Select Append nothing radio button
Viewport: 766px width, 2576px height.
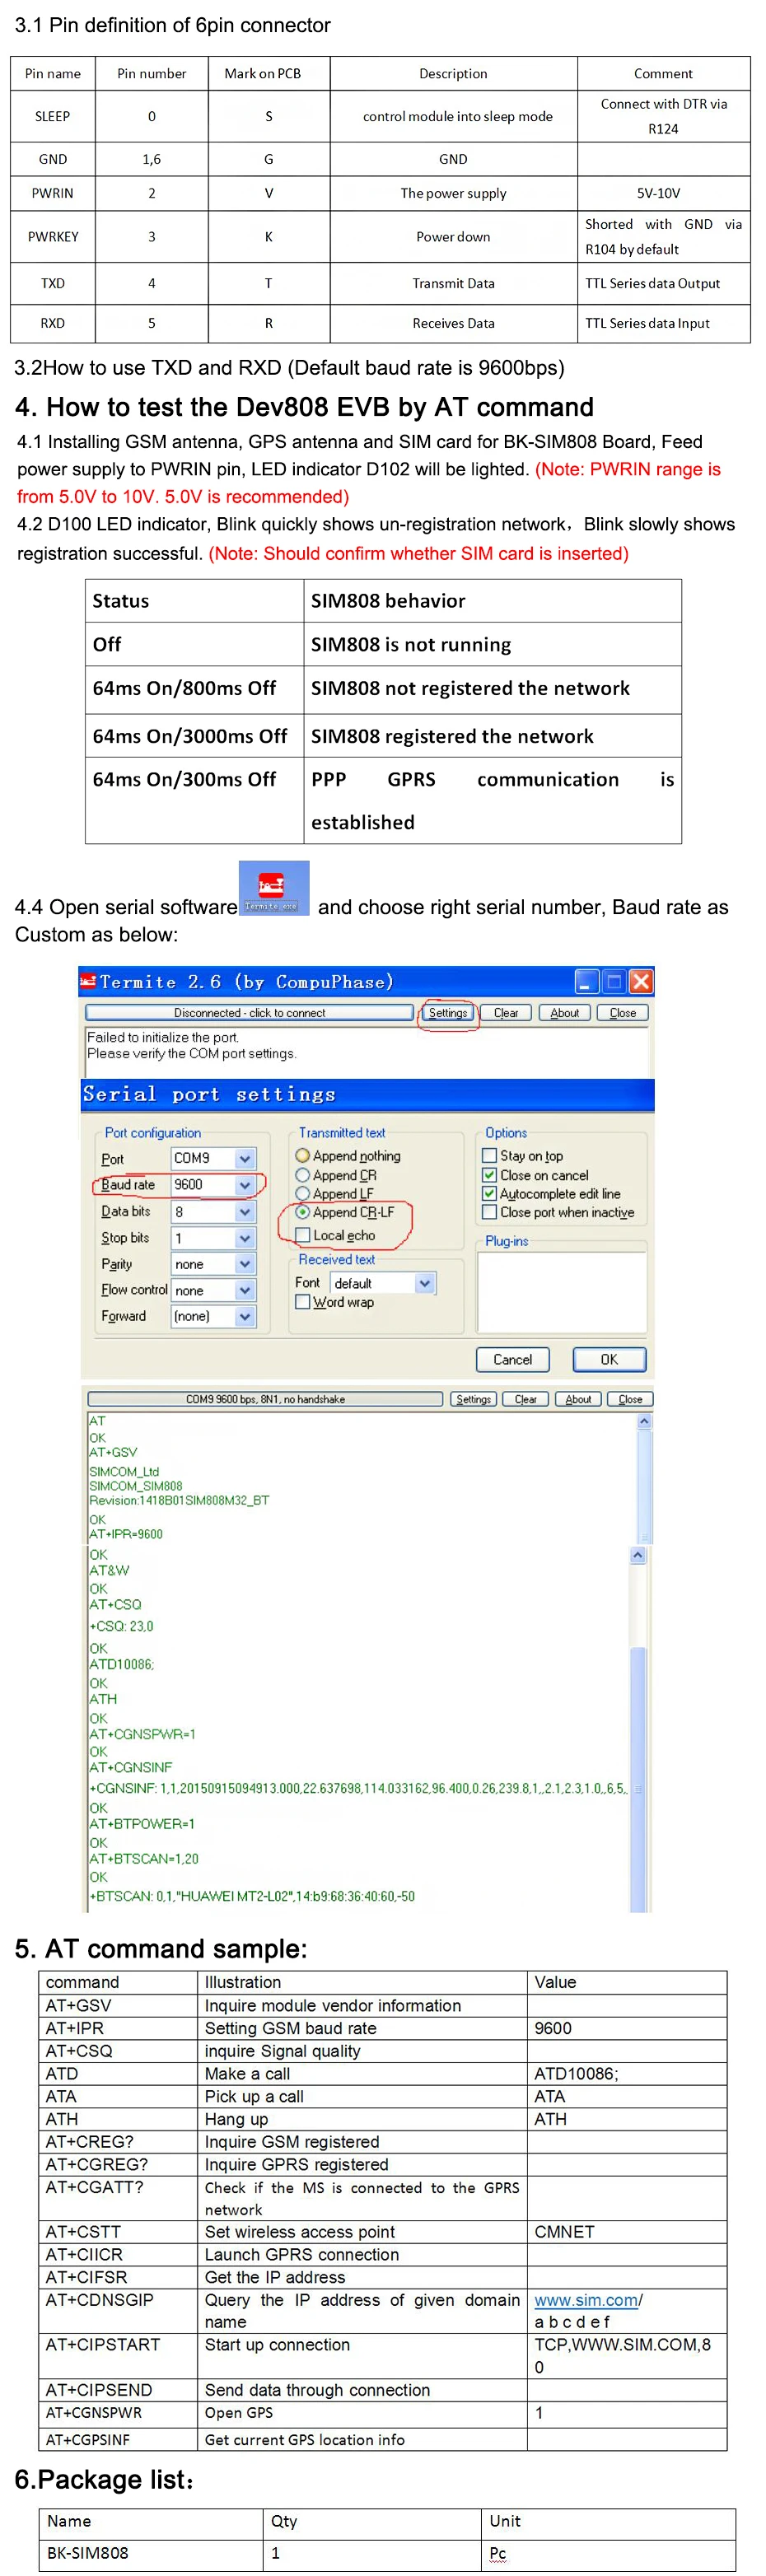pos(302,1155)
